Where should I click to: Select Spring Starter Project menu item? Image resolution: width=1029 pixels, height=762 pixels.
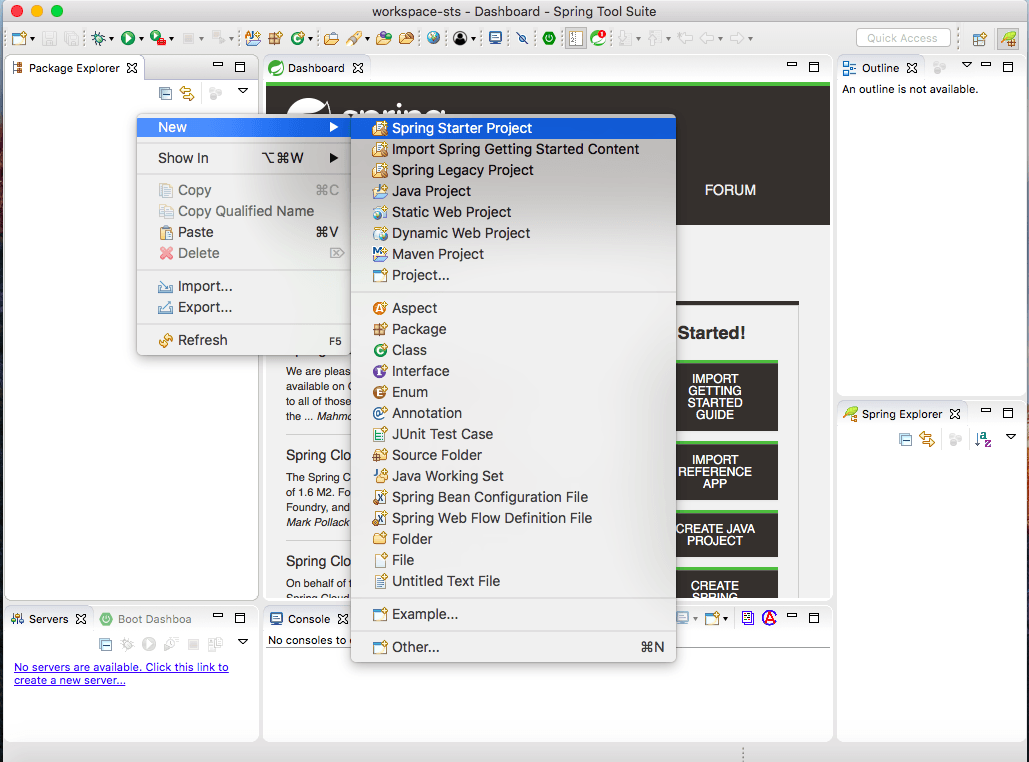(513, 128)
